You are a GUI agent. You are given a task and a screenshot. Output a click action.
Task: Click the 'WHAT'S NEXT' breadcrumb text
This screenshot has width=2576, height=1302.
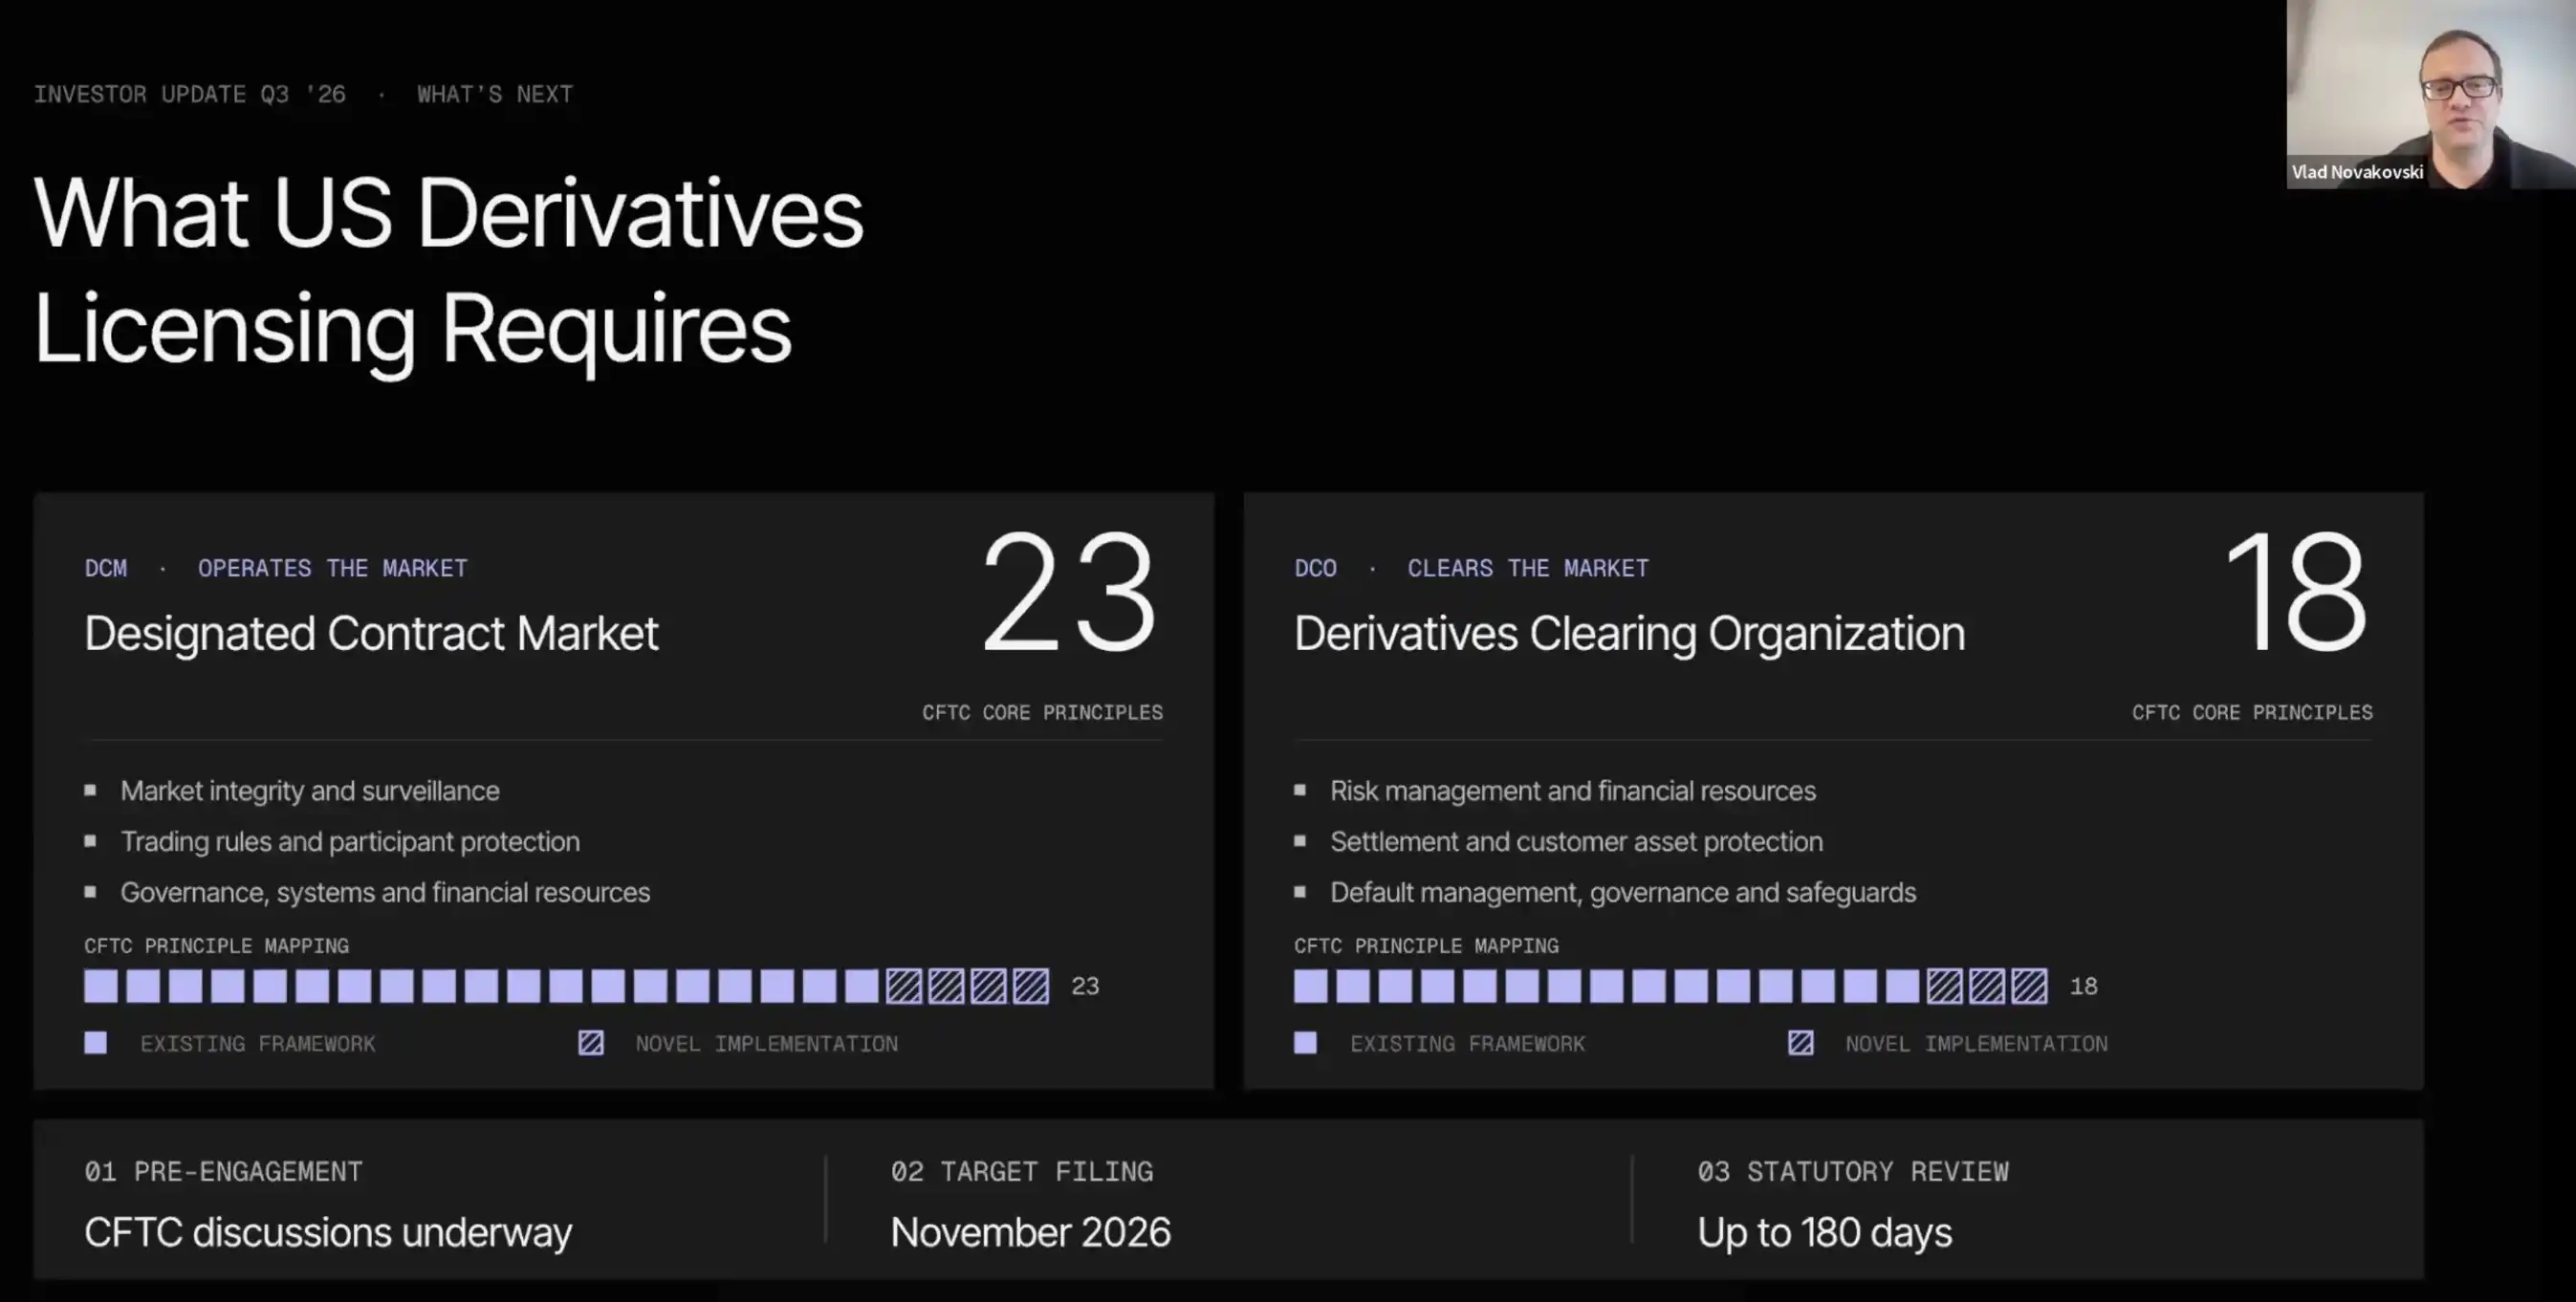coord(495,94)
